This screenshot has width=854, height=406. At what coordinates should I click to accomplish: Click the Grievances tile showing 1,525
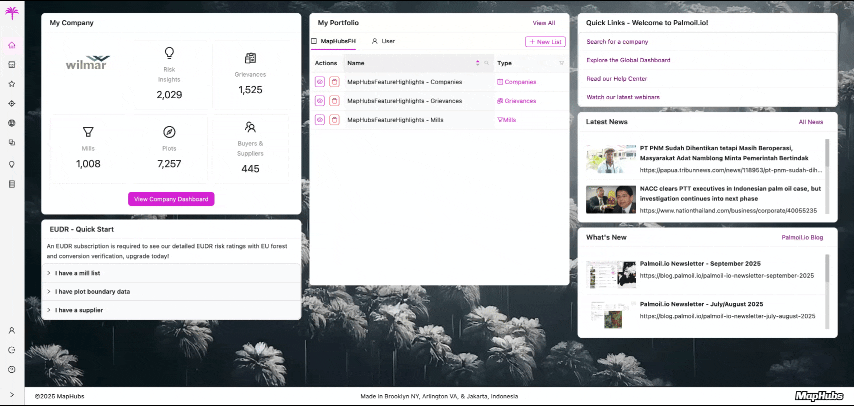point(251,74)
